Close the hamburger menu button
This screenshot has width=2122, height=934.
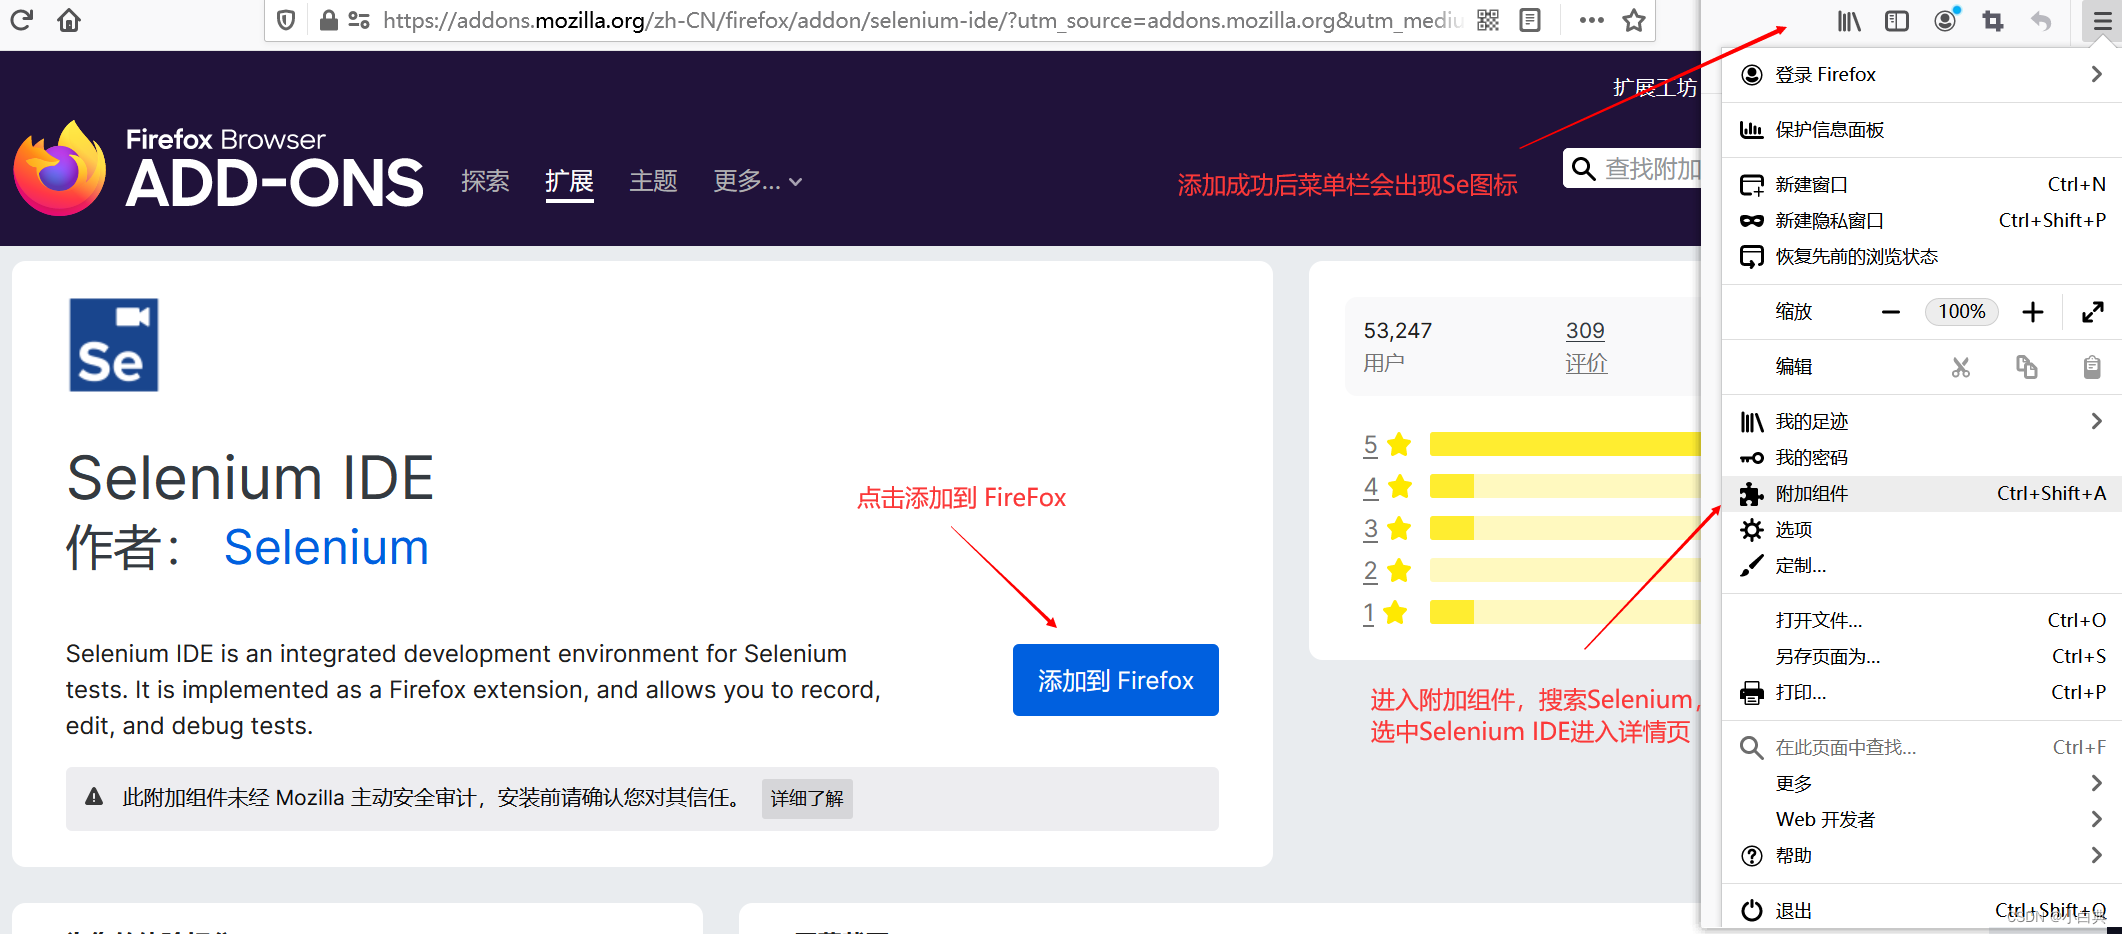pos(2102,21)
